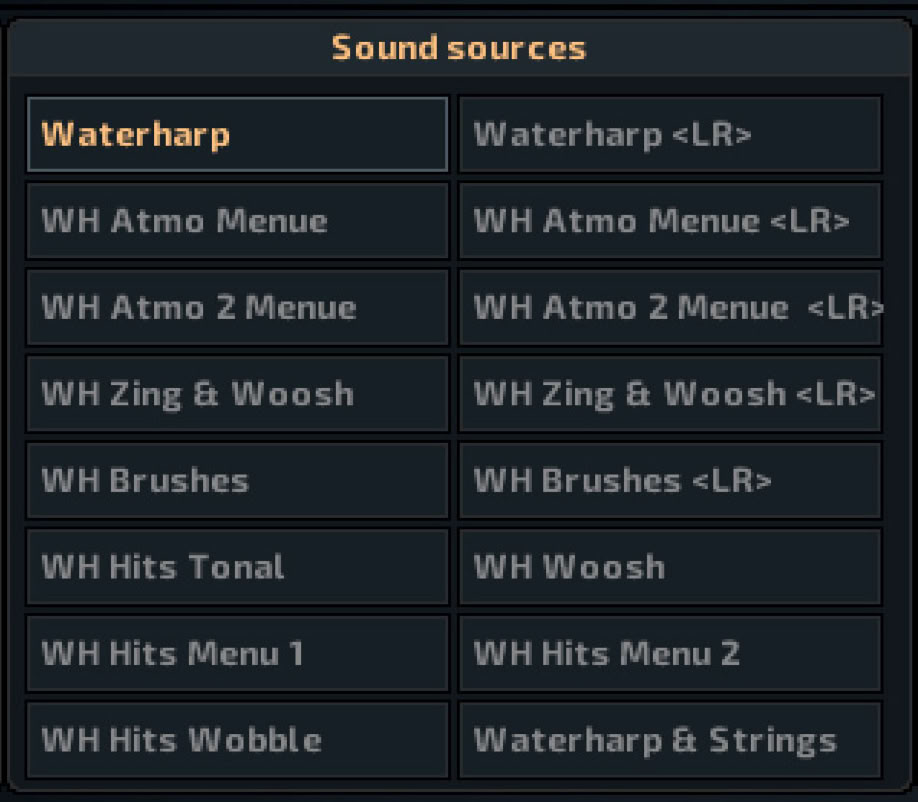The image size is (918, 802).
Task: Activate the stereo Waterharp LR variant
Action: 670,135
